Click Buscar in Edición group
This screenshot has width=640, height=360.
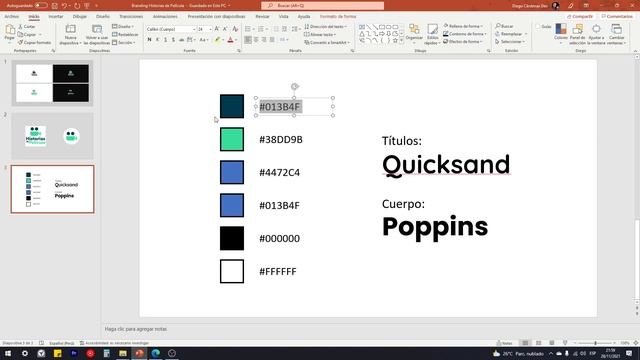pyautogui.click(x=504, y=26)
